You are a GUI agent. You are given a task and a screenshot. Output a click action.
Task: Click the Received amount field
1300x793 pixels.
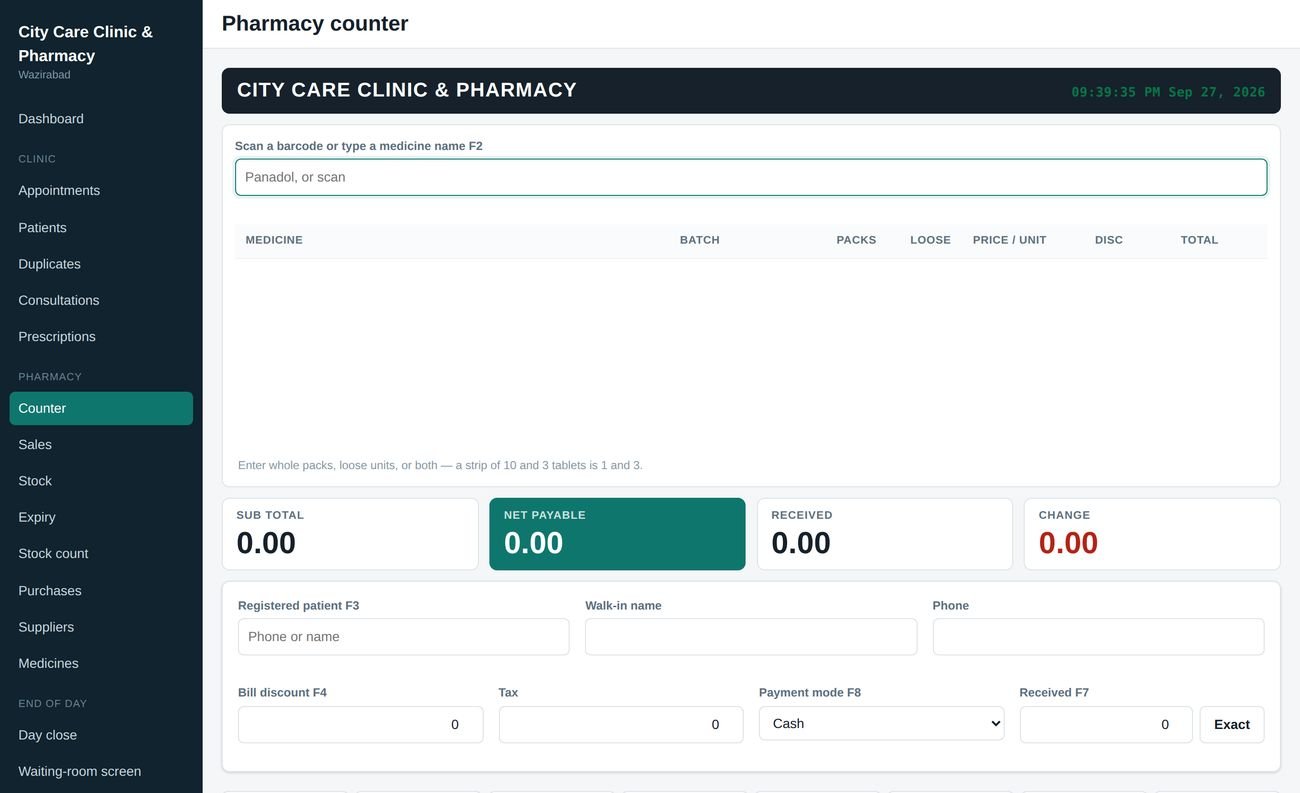(1106, 725)
